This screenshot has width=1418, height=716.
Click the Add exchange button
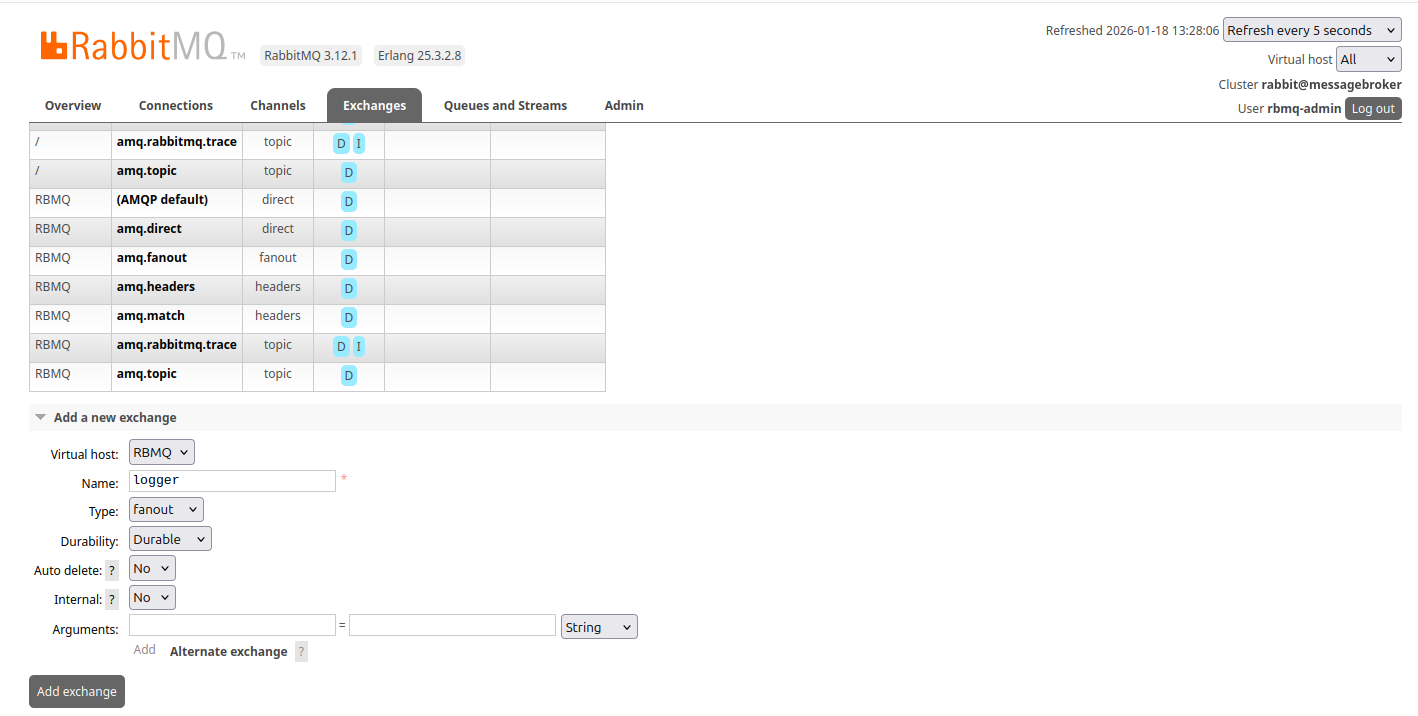point(77,691)
